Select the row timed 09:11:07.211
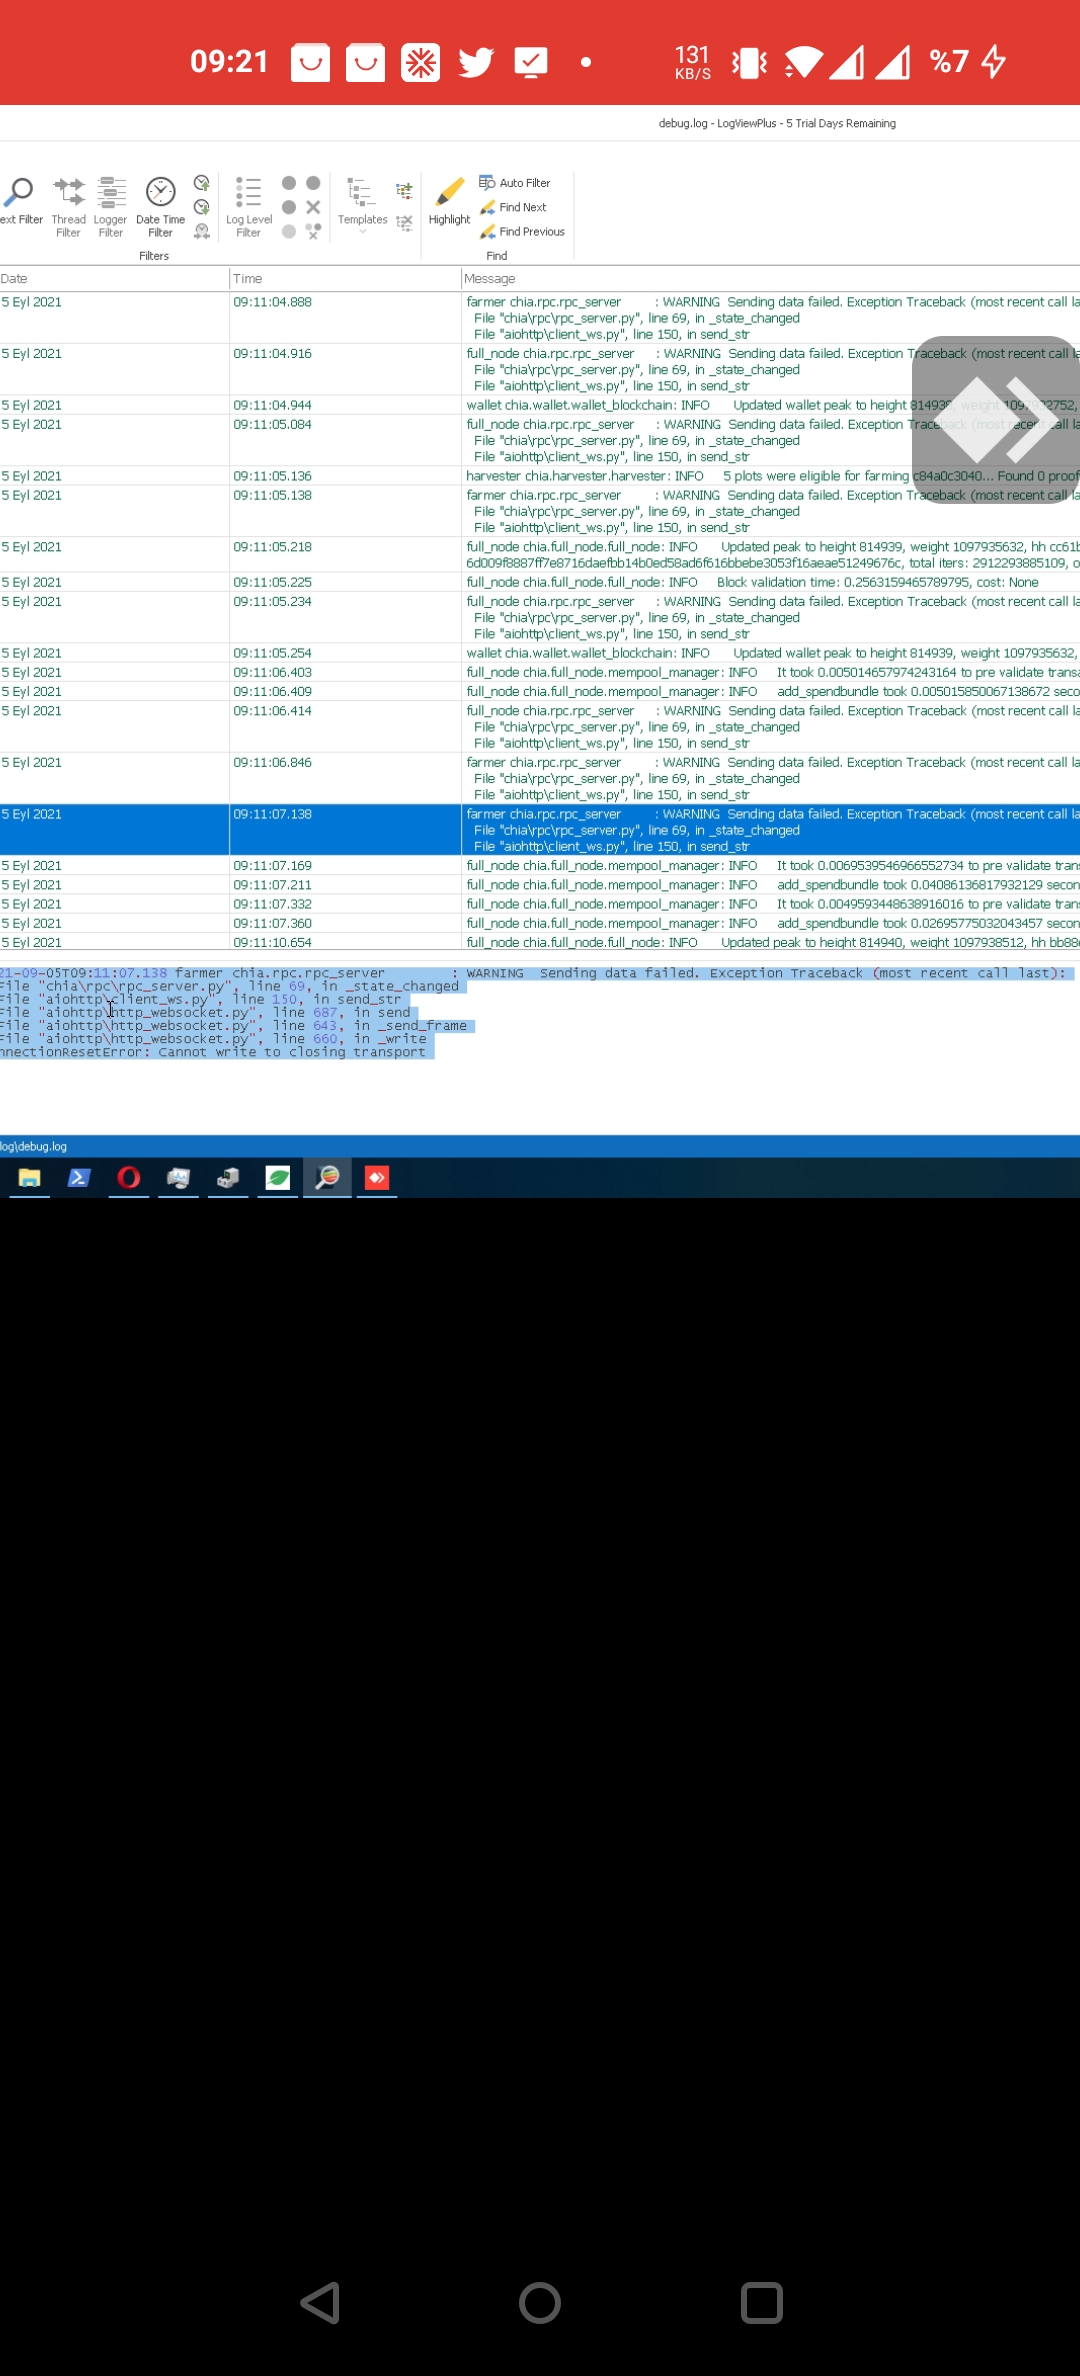 point(540,885)
